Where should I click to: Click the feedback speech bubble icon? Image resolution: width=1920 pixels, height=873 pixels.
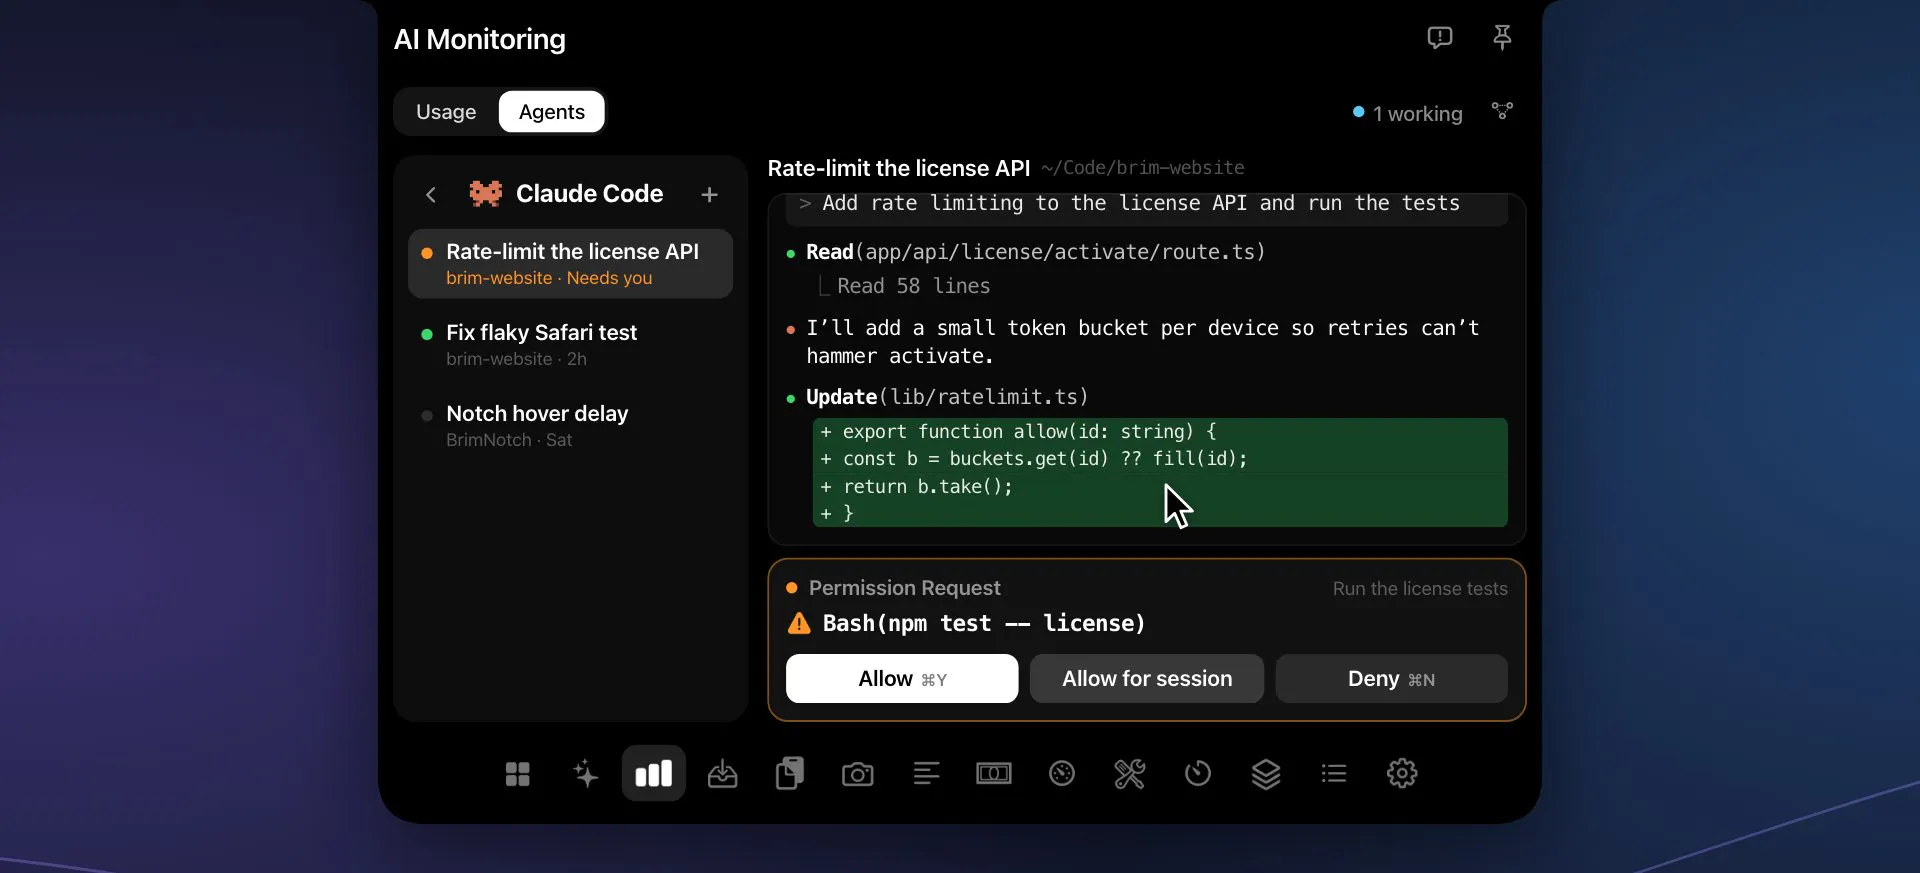[1440, 38]
